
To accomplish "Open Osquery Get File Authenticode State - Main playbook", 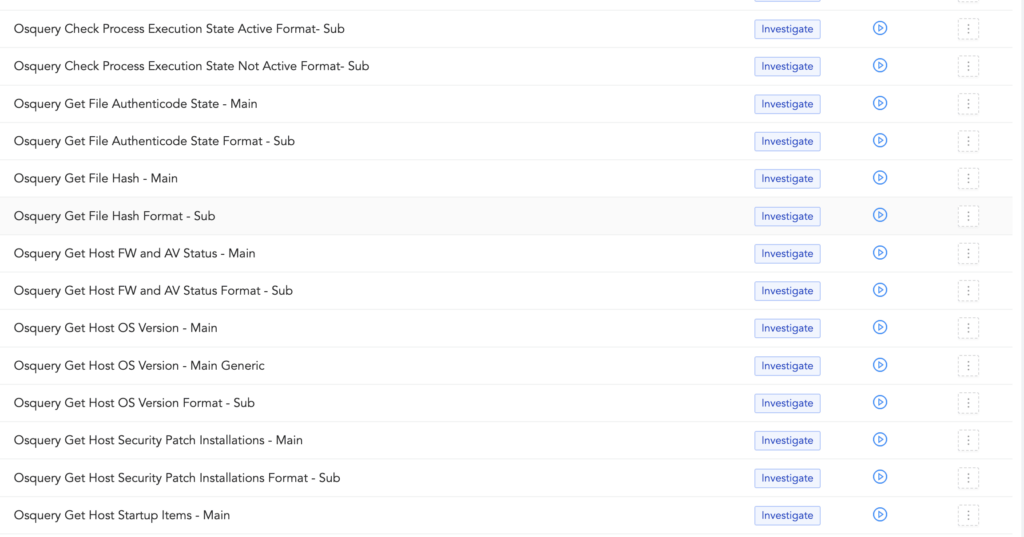I will pyautogui.click(x=135, y=104).
